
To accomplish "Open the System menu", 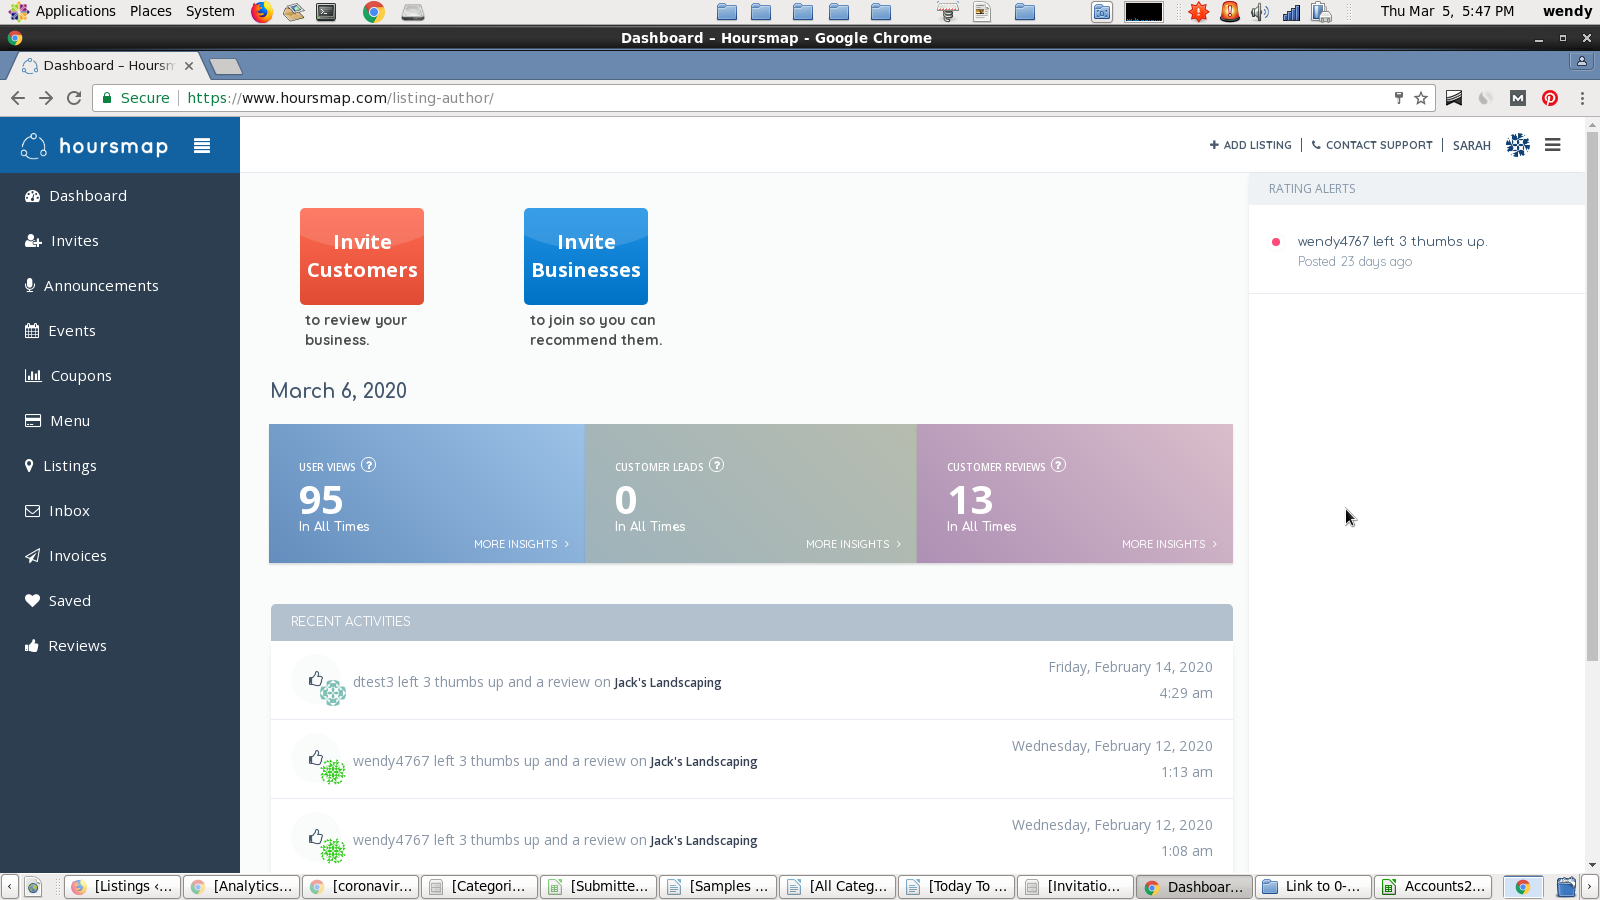I will [210, 11].
